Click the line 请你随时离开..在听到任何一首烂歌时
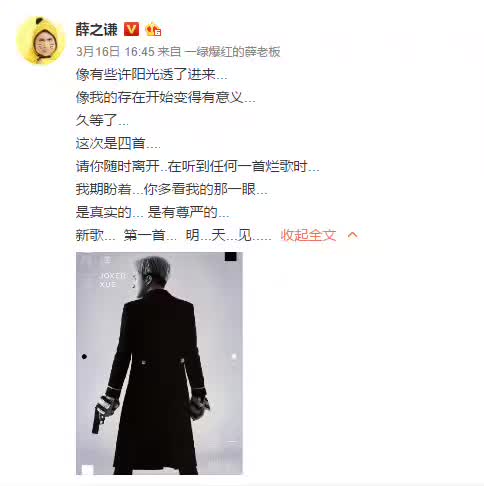This screenshot has height=486, width=484. (x=197, y=166)
